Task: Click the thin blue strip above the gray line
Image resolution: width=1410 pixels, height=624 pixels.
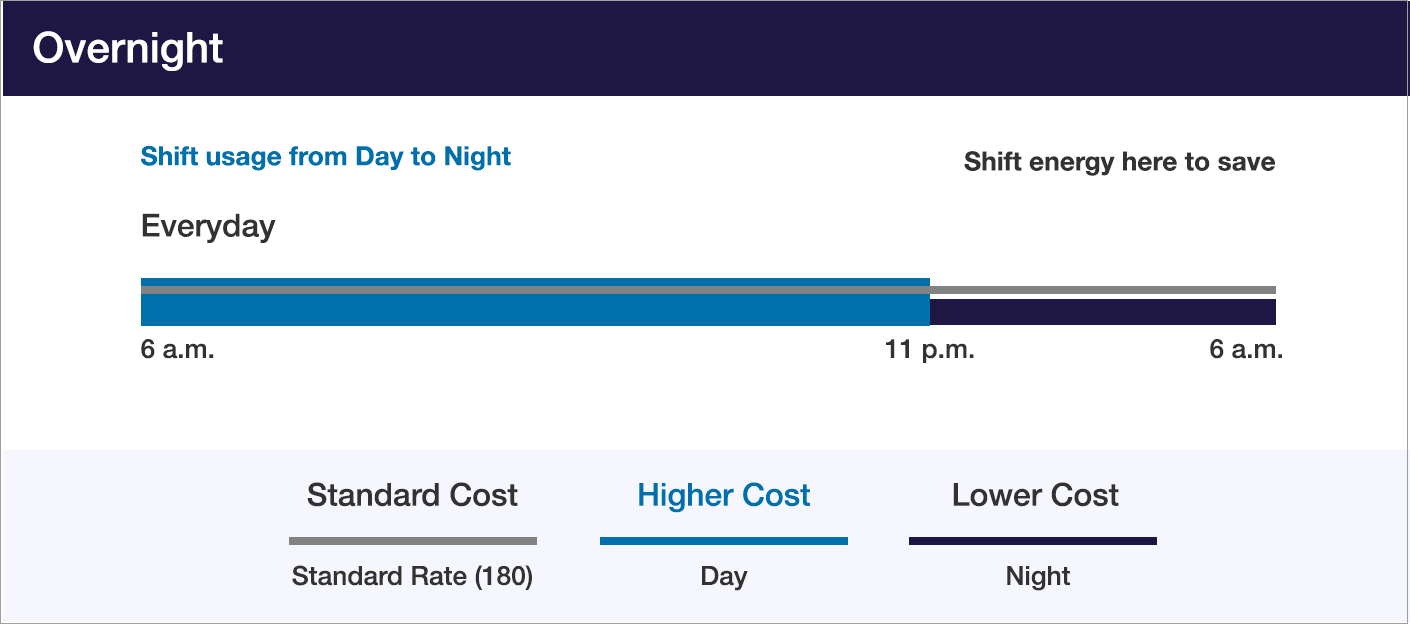Action: pyautogui.click(x=535, y=282)
